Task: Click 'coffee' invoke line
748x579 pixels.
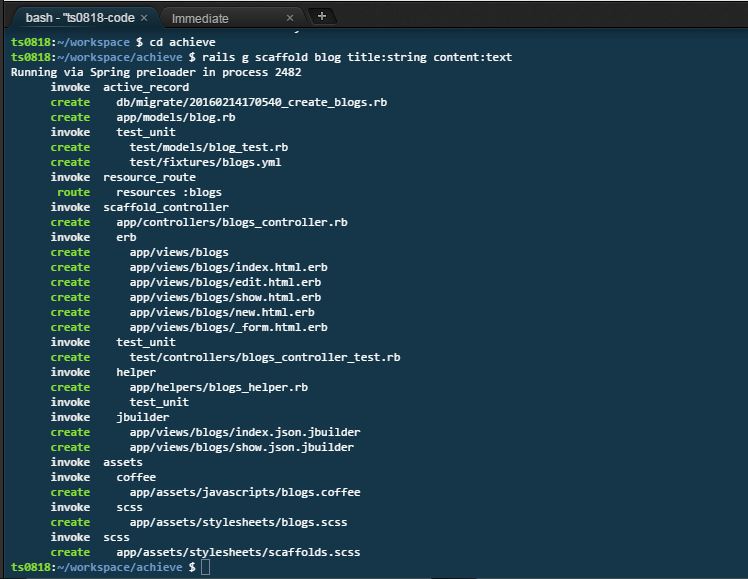Action: point(136,477)
